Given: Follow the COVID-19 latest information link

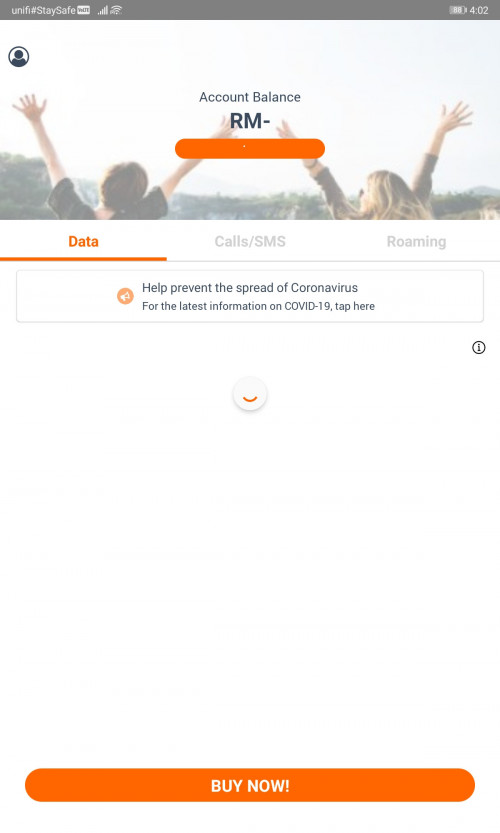Looking at the screenshot, I should (x=258, y=306).
